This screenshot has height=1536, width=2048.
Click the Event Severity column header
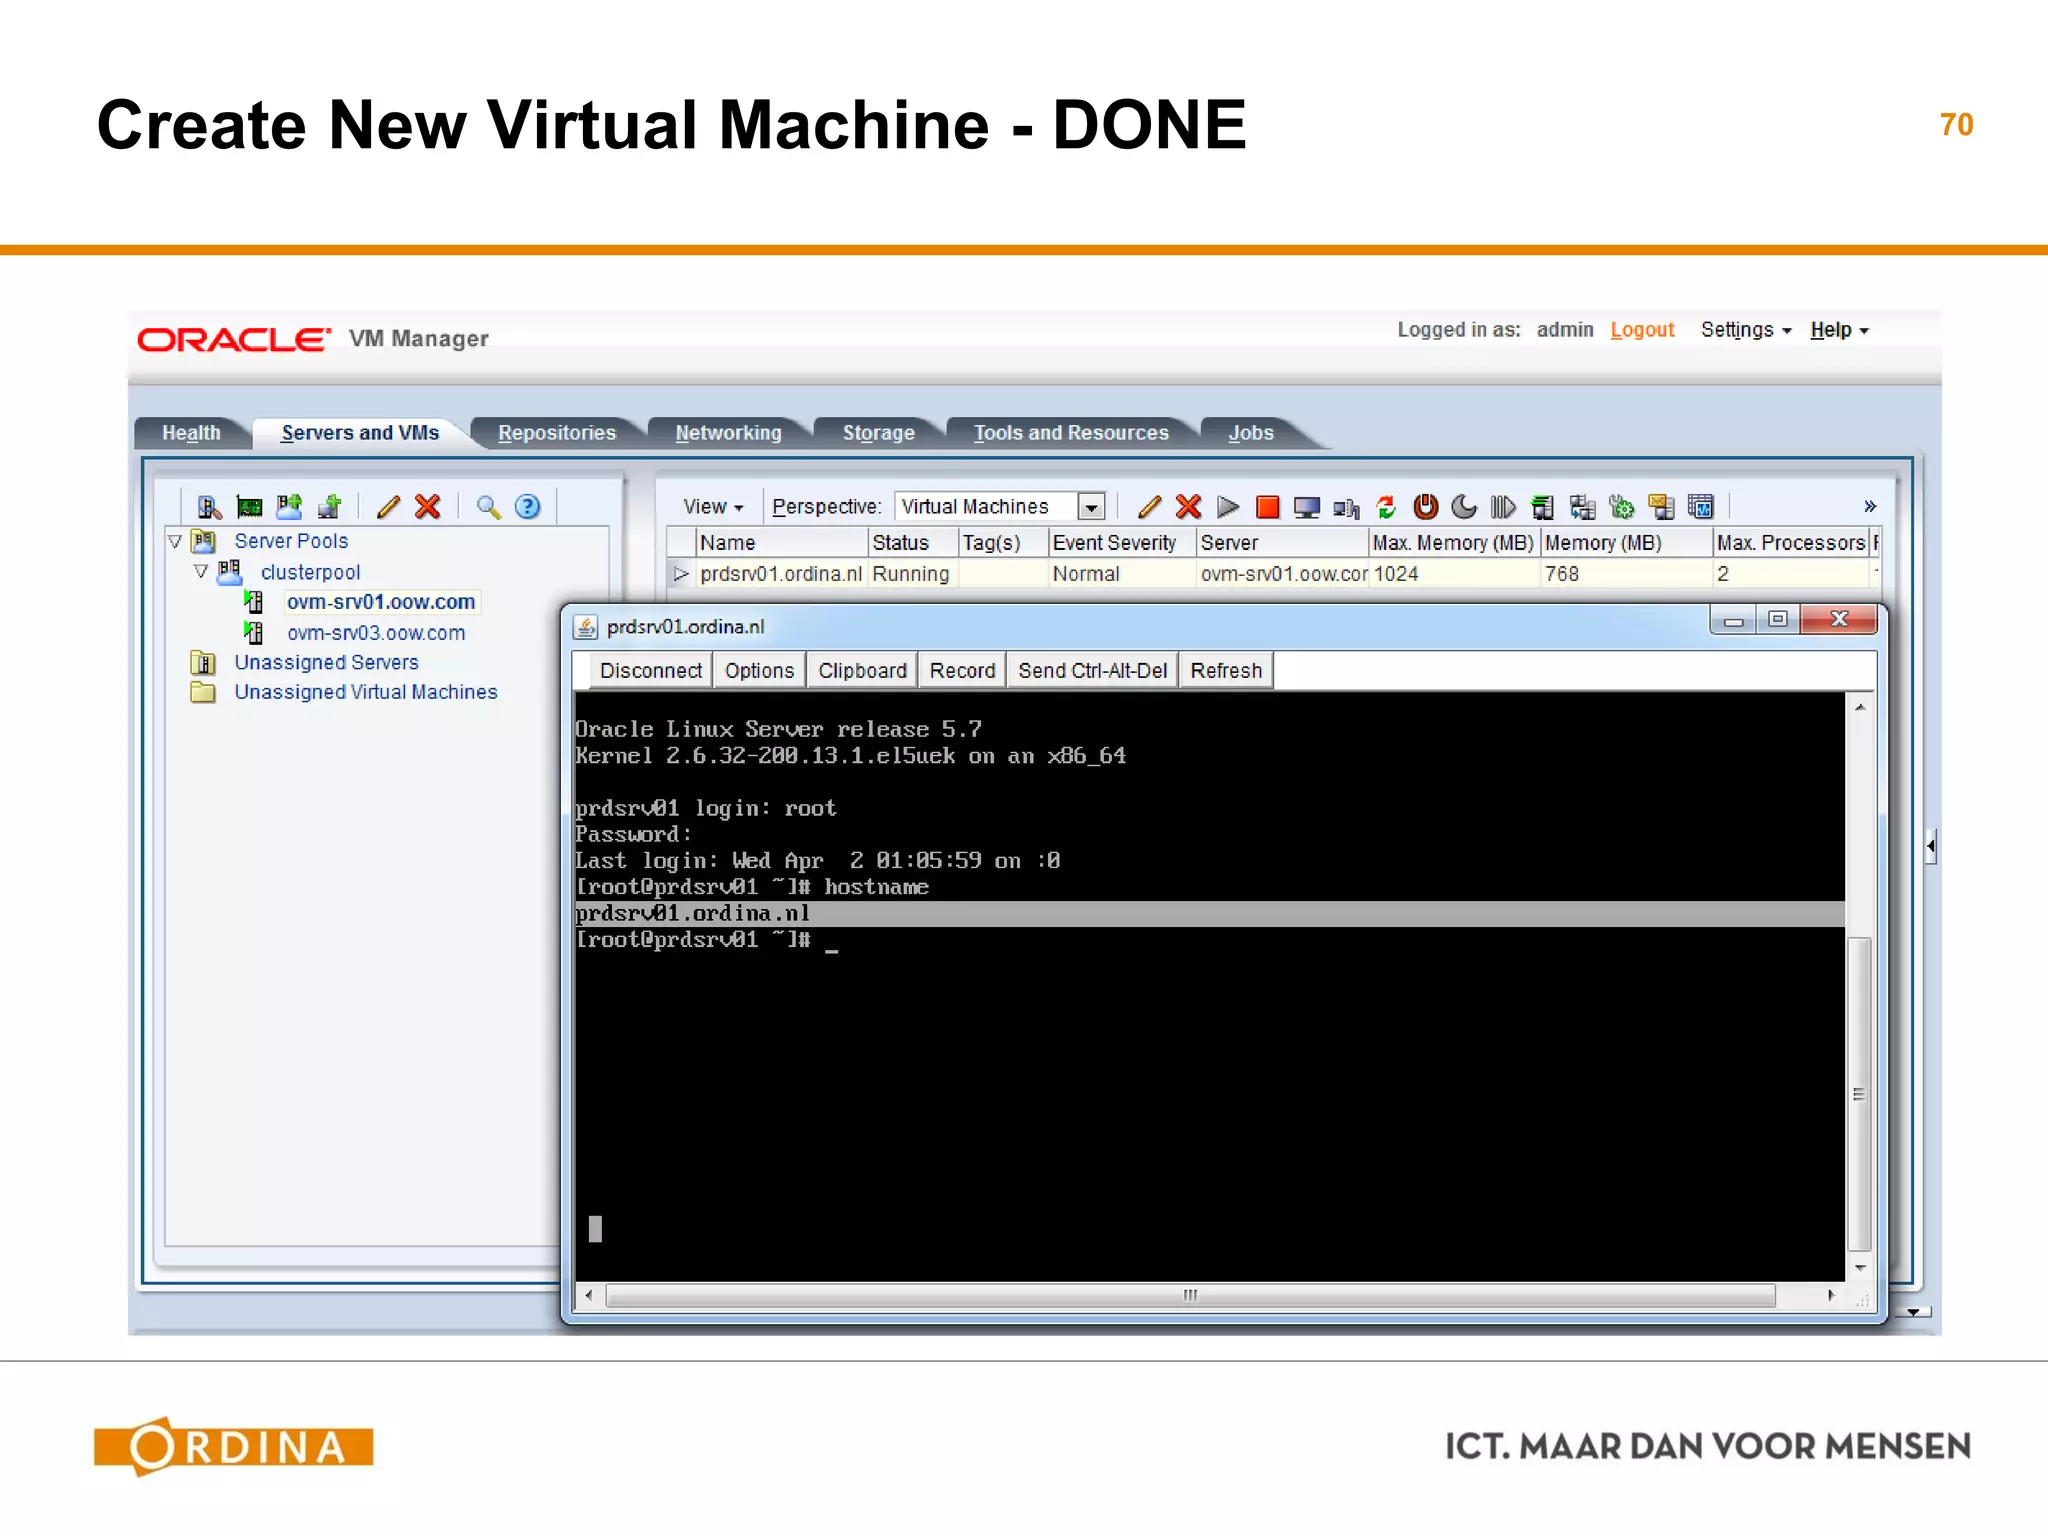pyautogui.click(x=1121, y=543)
